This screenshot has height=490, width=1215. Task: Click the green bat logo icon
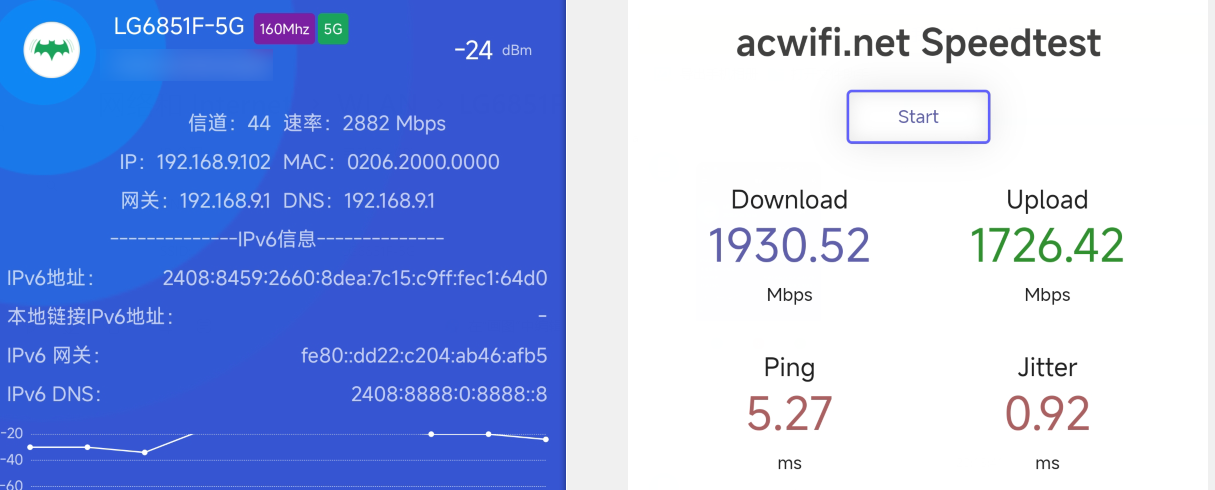[59, 49]
